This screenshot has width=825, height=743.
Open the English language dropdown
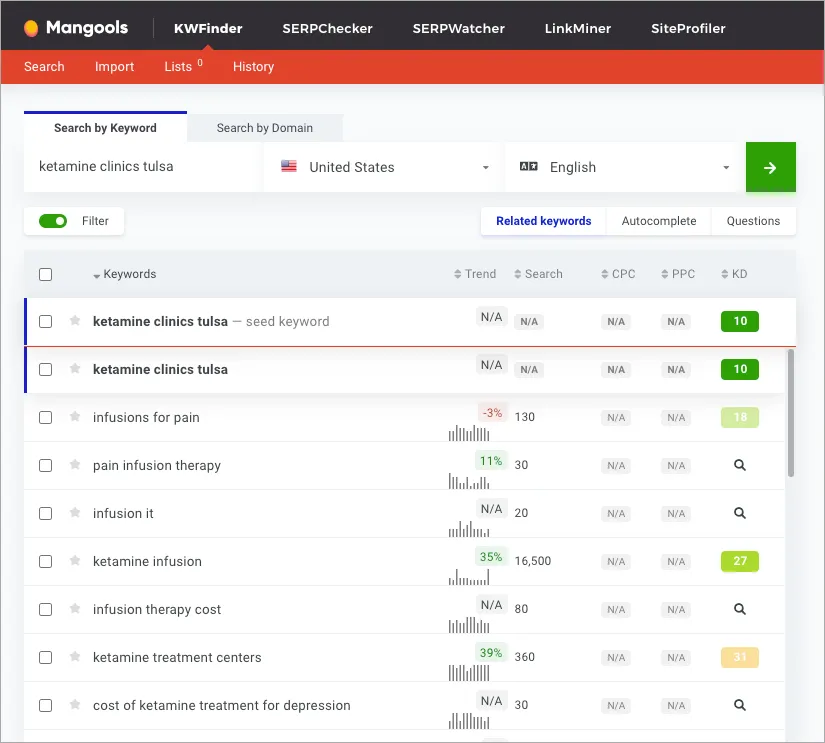pyautogui.click(x=728, y=167)
